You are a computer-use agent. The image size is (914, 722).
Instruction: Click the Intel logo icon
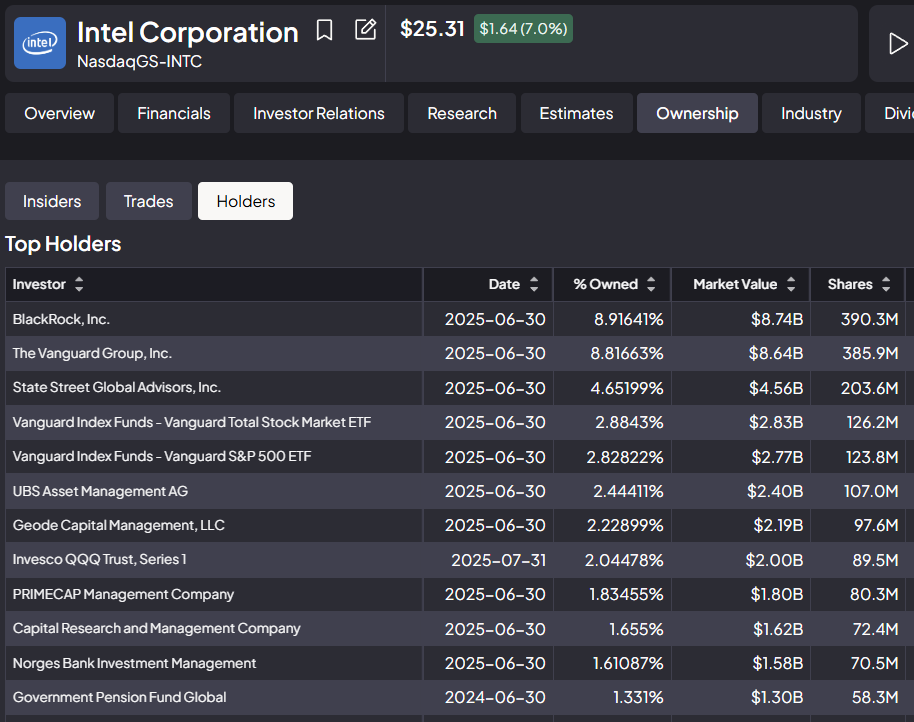(x=40, y=43)
